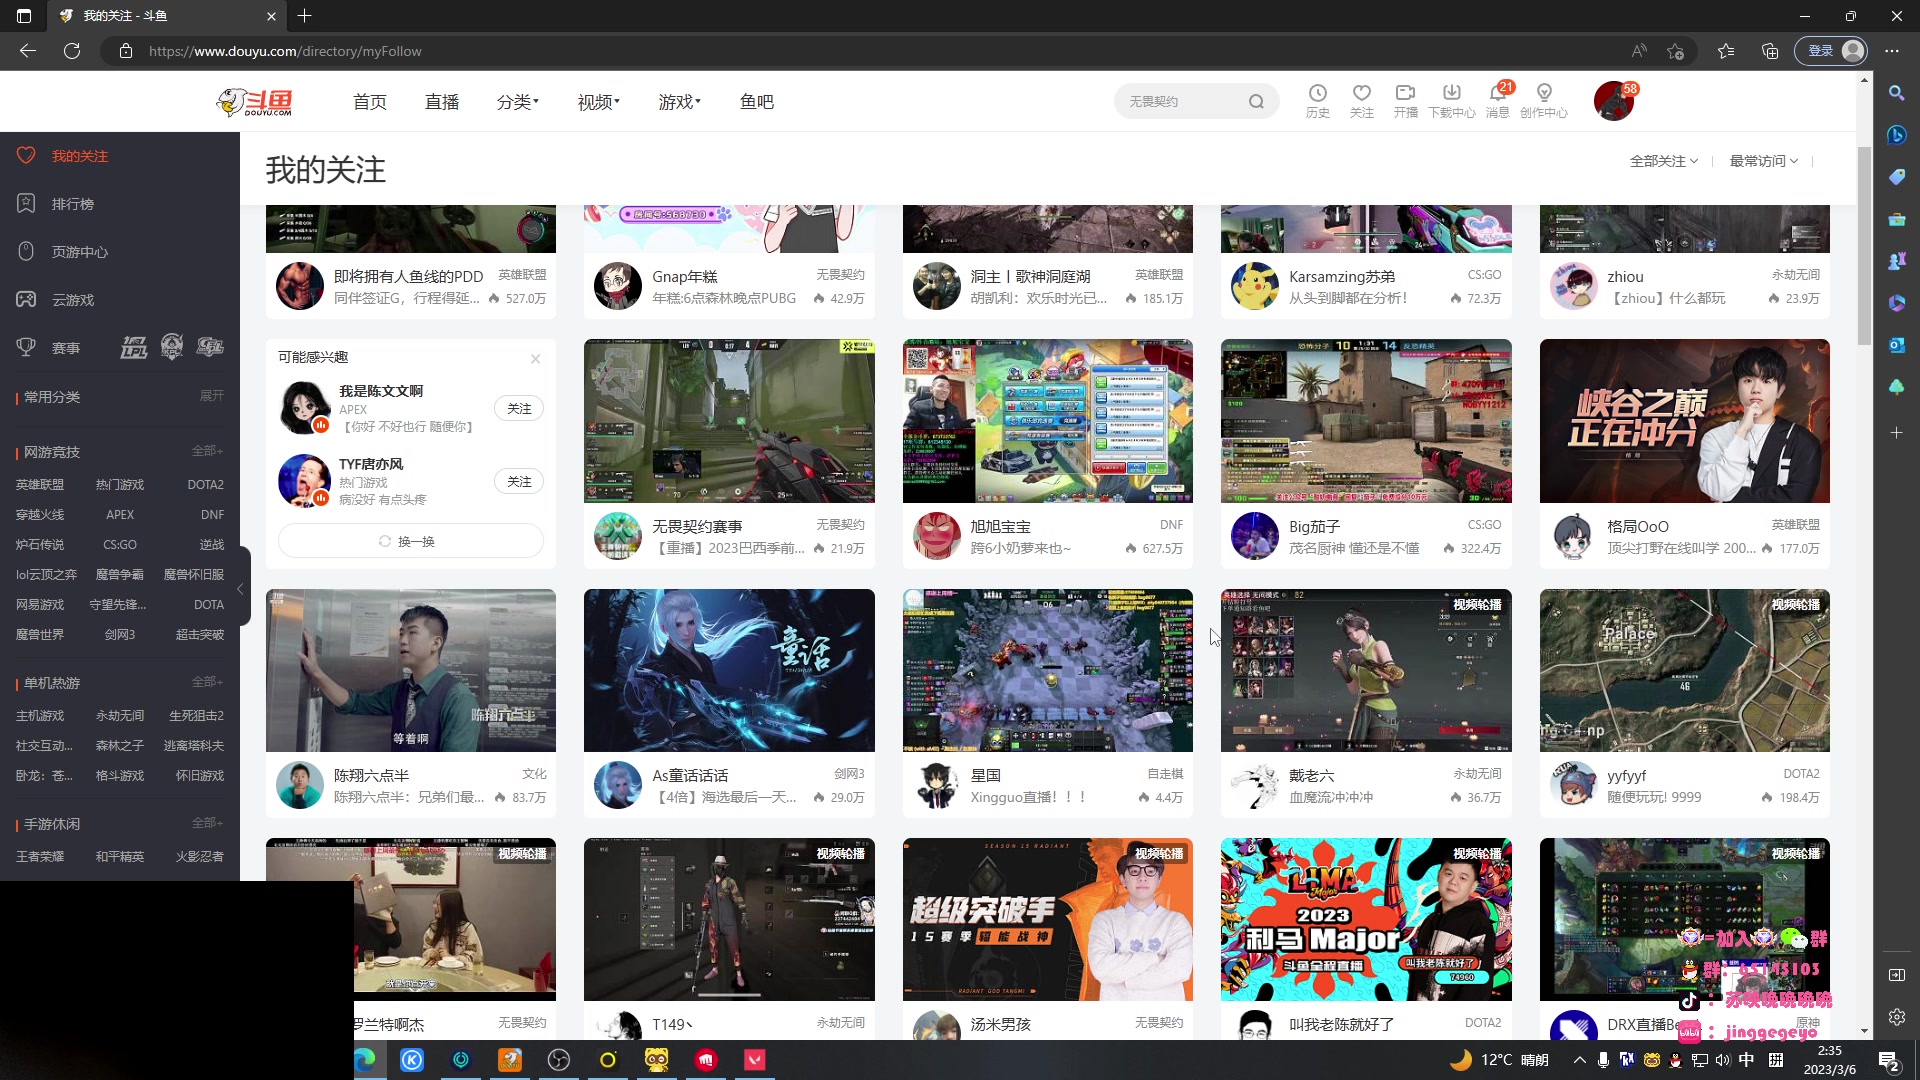
Task: Click the heart-shaped 关注 icon in header
Action: (1361, 95)
